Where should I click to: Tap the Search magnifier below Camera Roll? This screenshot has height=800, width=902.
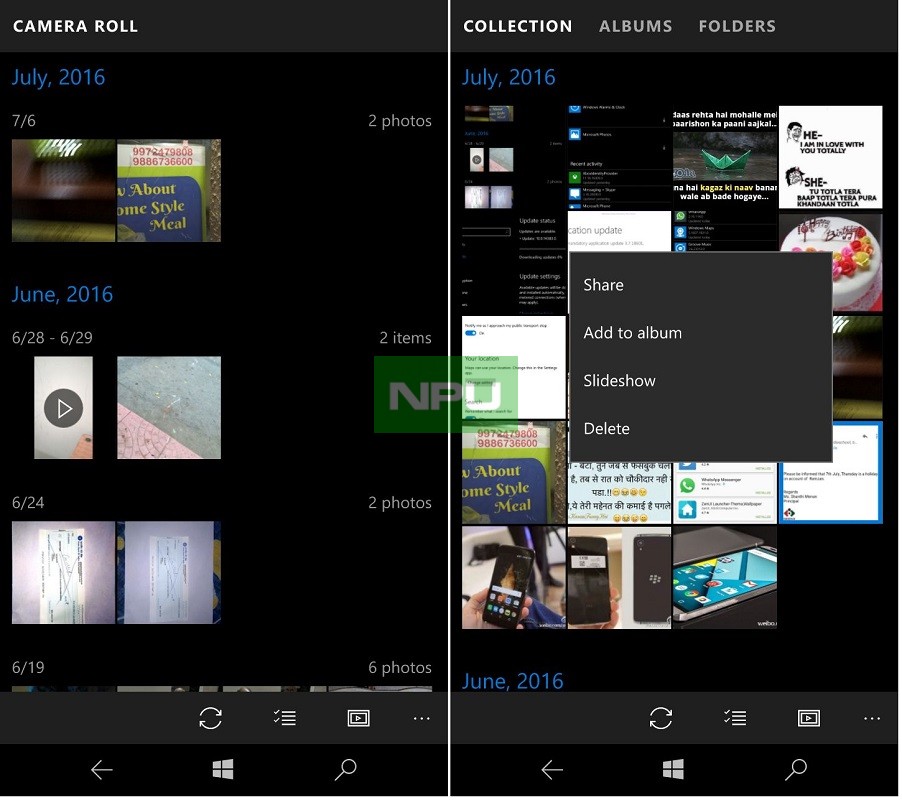coord(346,772)
